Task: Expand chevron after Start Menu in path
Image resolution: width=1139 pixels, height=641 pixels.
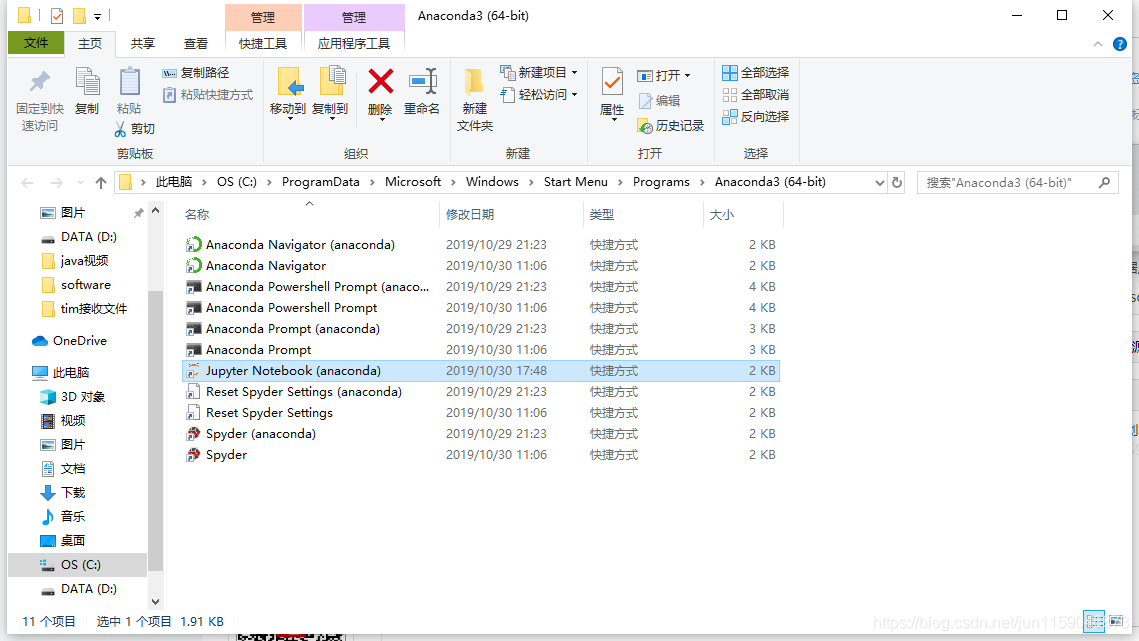Action: tap(620, 182)
